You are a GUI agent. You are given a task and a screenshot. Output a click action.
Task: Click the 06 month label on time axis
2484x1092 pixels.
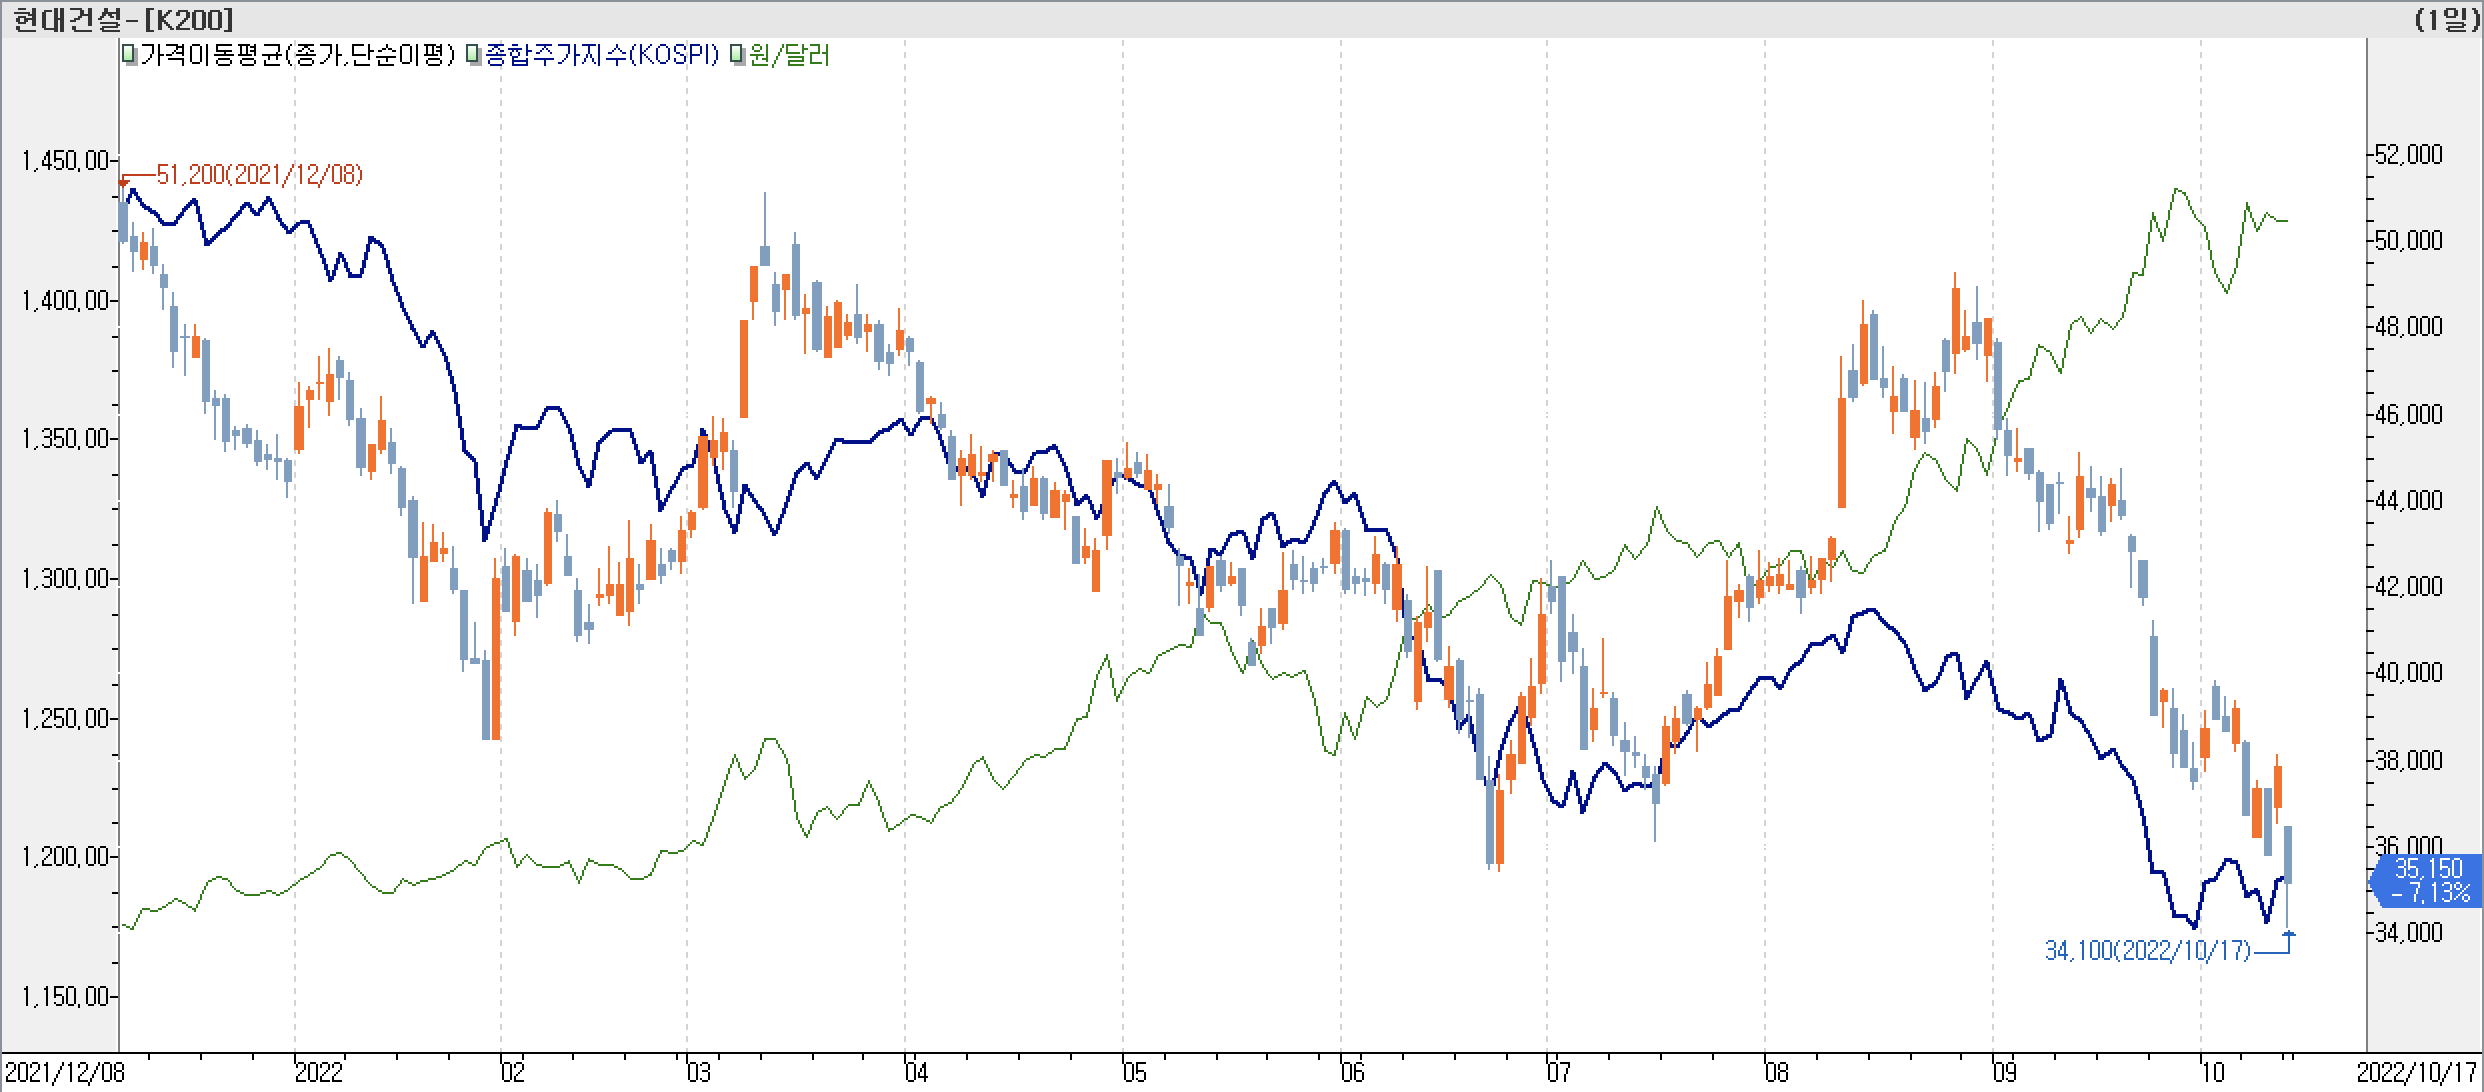pyautogui.click(x=1351, y=1074)
